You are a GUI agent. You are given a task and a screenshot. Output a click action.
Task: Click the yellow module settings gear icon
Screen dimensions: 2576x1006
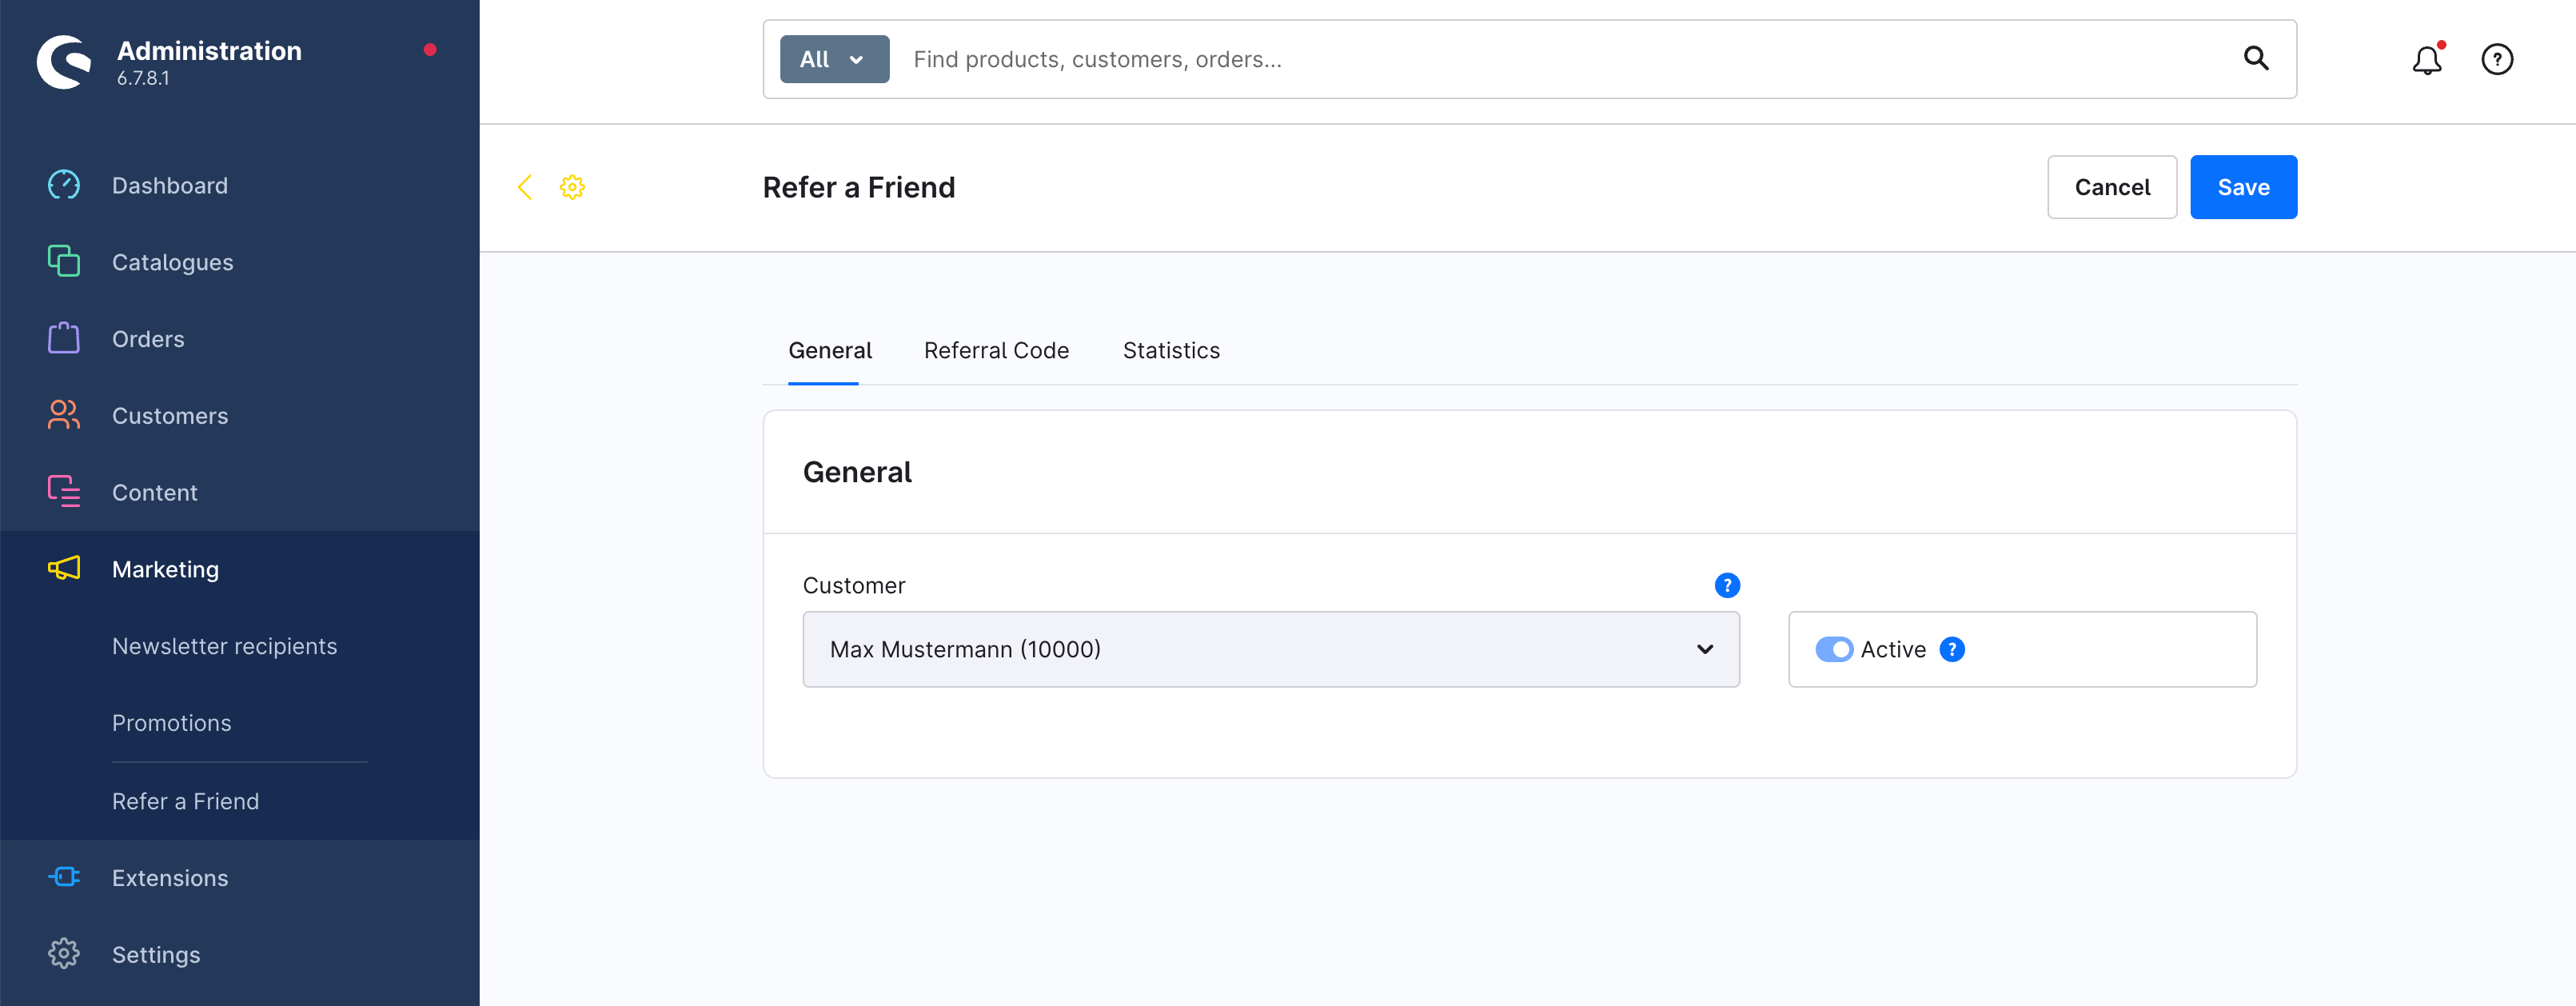coord(572,187)
